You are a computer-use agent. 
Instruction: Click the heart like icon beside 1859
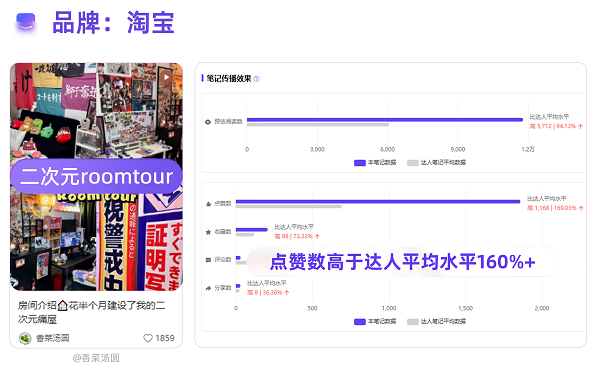(x=148, y=338)
